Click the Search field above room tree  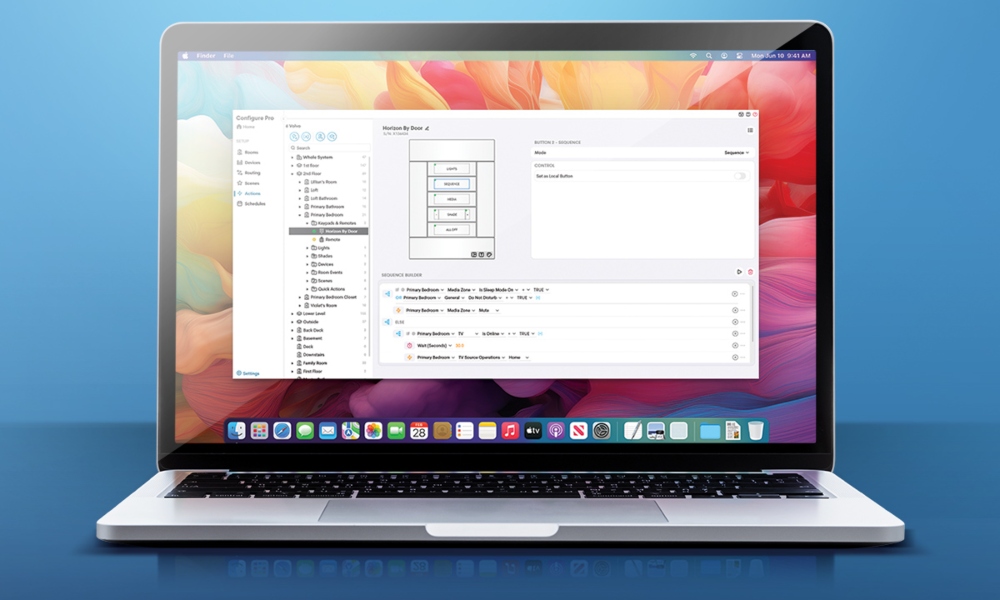point(328,148)
